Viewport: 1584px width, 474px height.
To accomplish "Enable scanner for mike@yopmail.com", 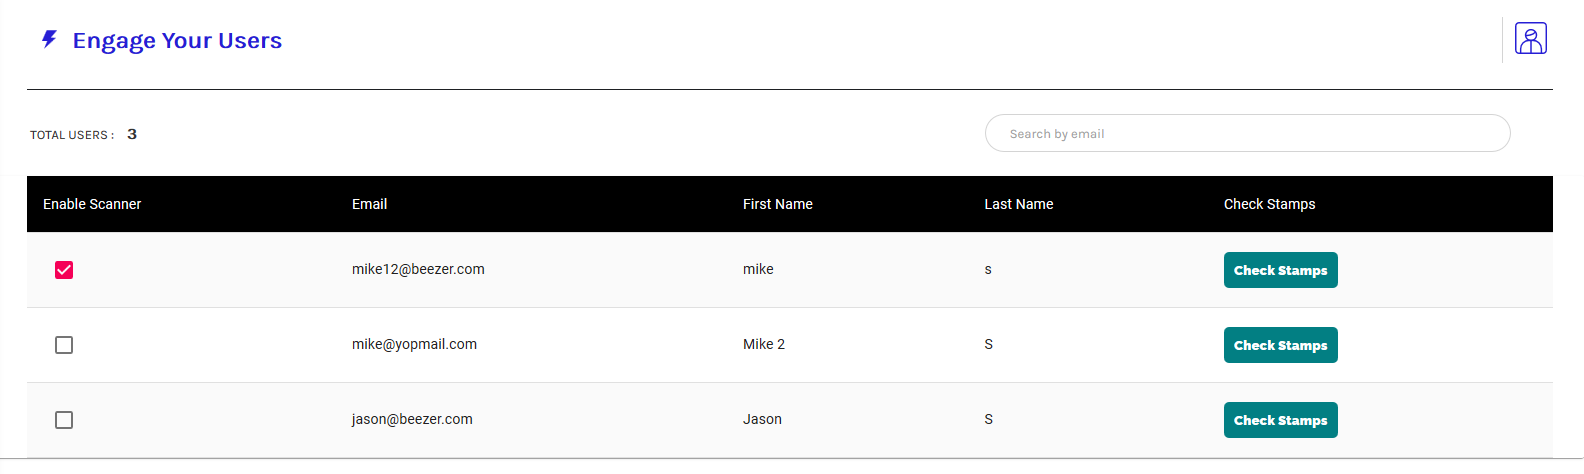I will pos(64,345).
